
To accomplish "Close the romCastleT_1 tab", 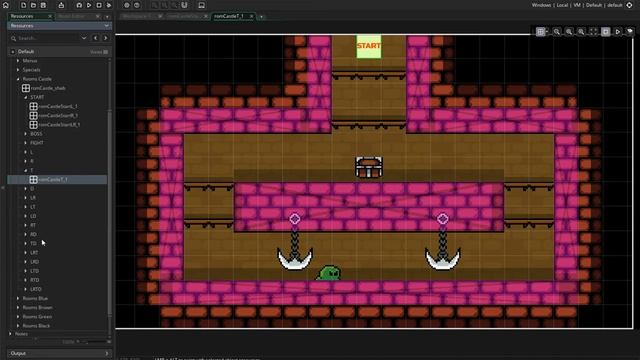I will point(251,16).
